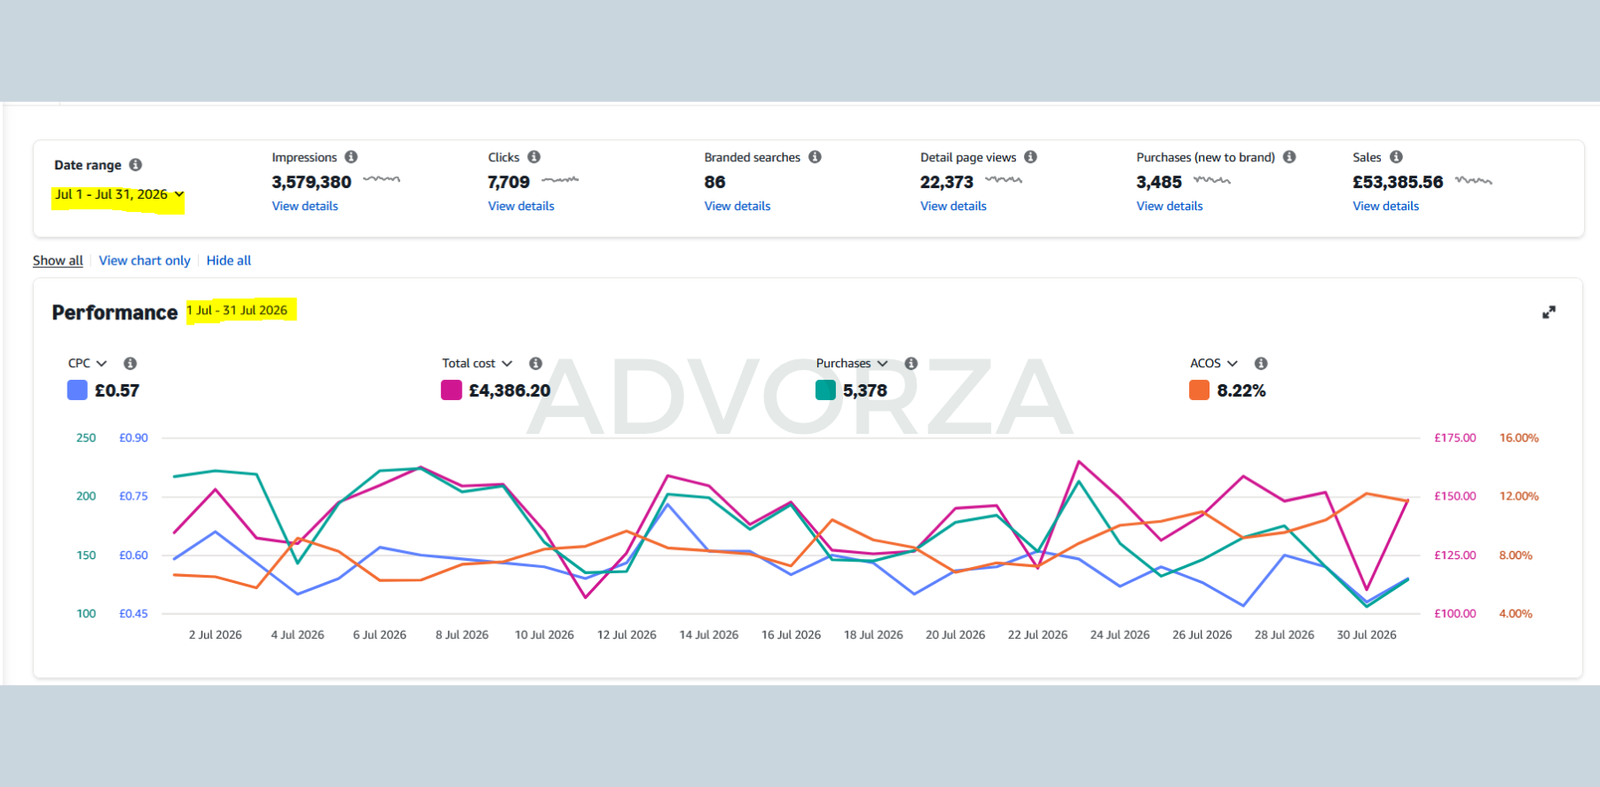This screenshot has width=1600, height=787.
Task: Click View details under Purchases (new to brand)
Action: pyautogui.click(x=1169, y=206)
